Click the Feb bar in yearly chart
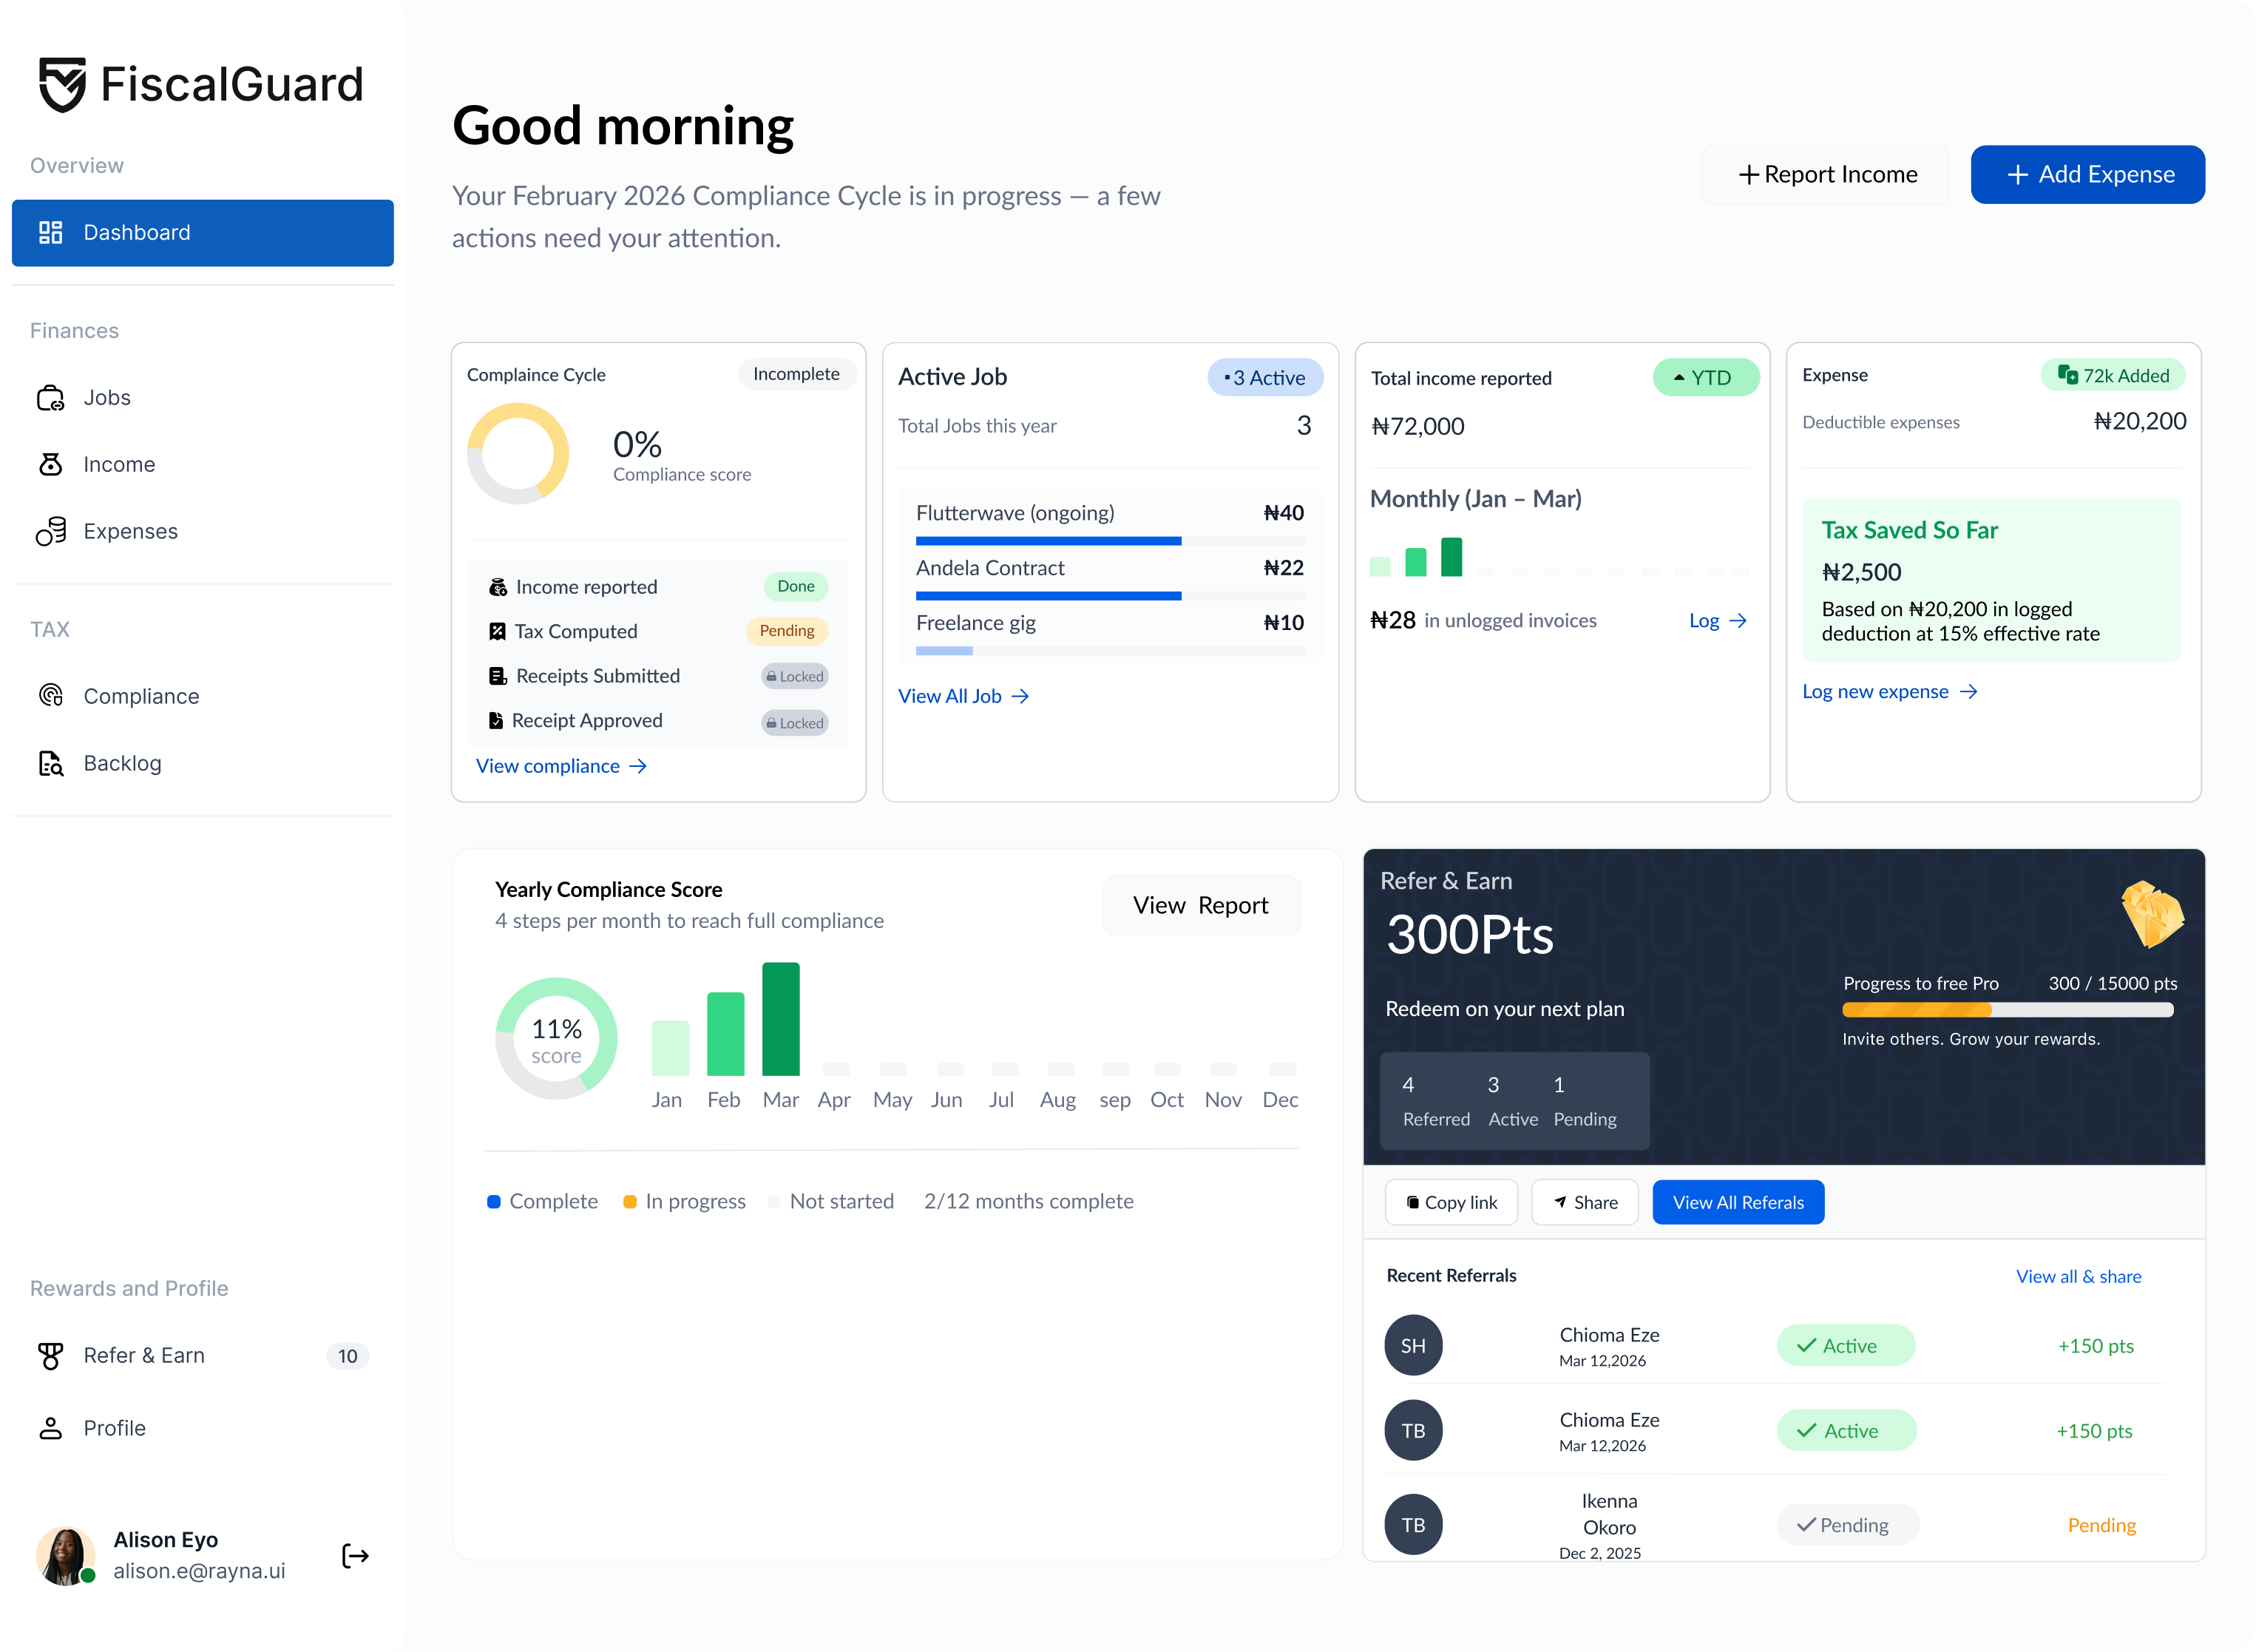The image size is (2256, 1652). tap(725, 1034)
